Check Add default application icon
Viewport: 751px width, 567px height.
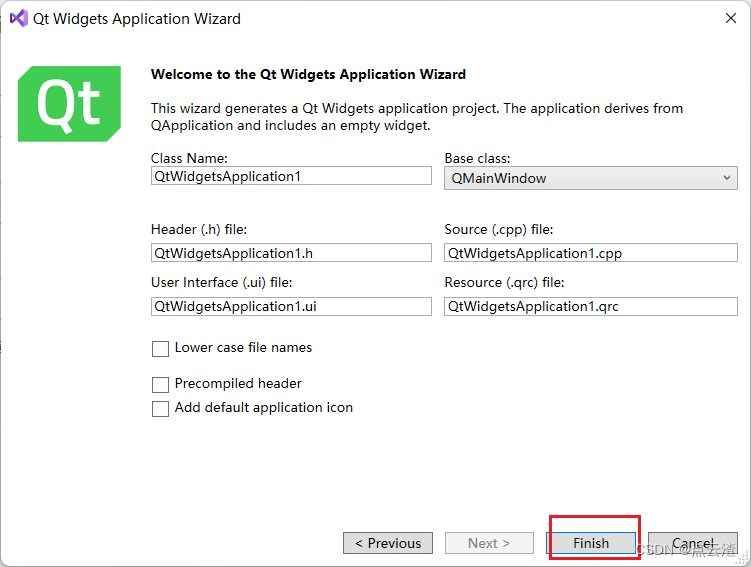(x=160, y=409)
